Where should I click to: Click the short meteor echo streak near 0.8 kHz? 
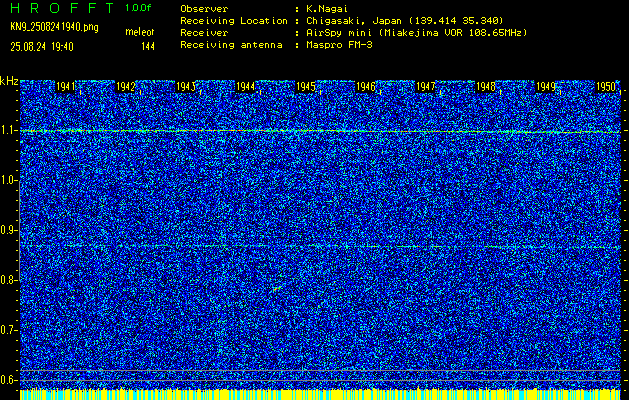(x=276, y=288)
